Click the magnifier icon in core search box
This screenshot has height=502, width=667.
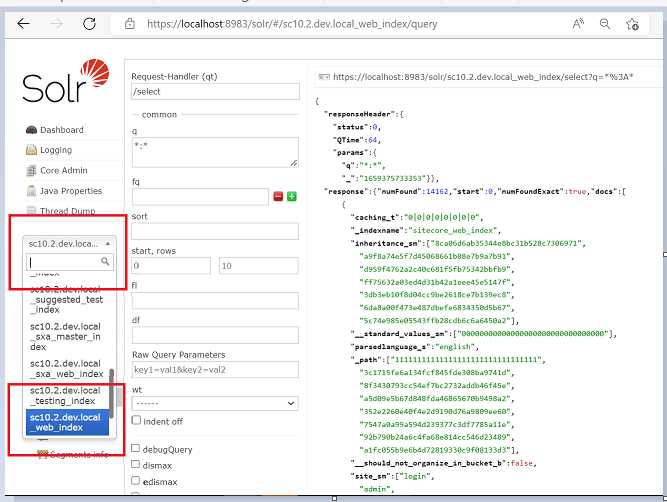click(x=105, y=261)
